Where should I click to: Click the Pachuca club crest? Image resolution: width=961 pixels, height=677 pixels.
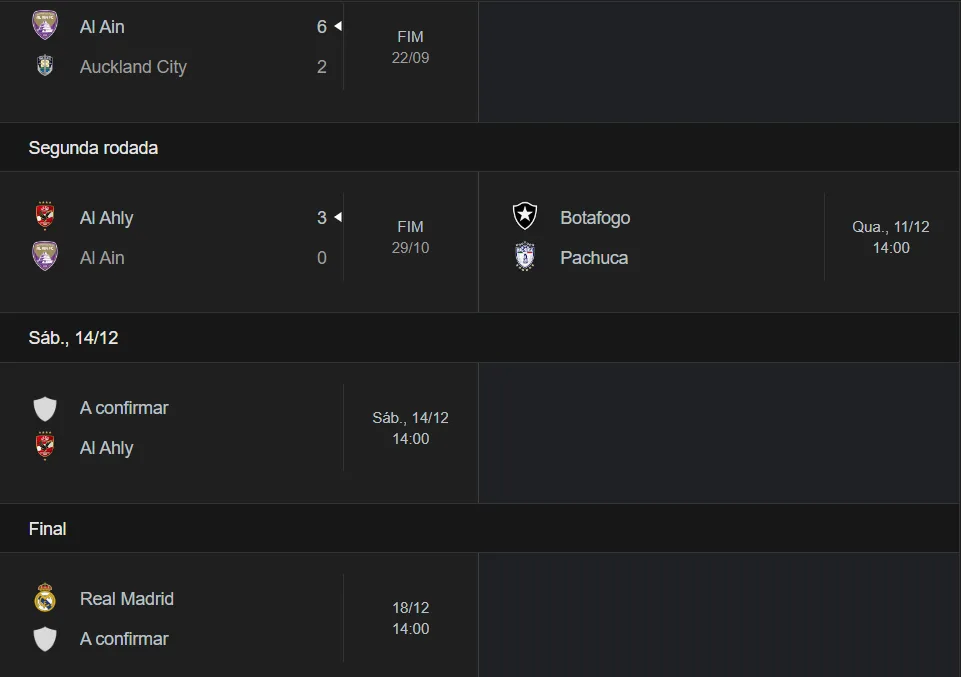tap(525, 257)
